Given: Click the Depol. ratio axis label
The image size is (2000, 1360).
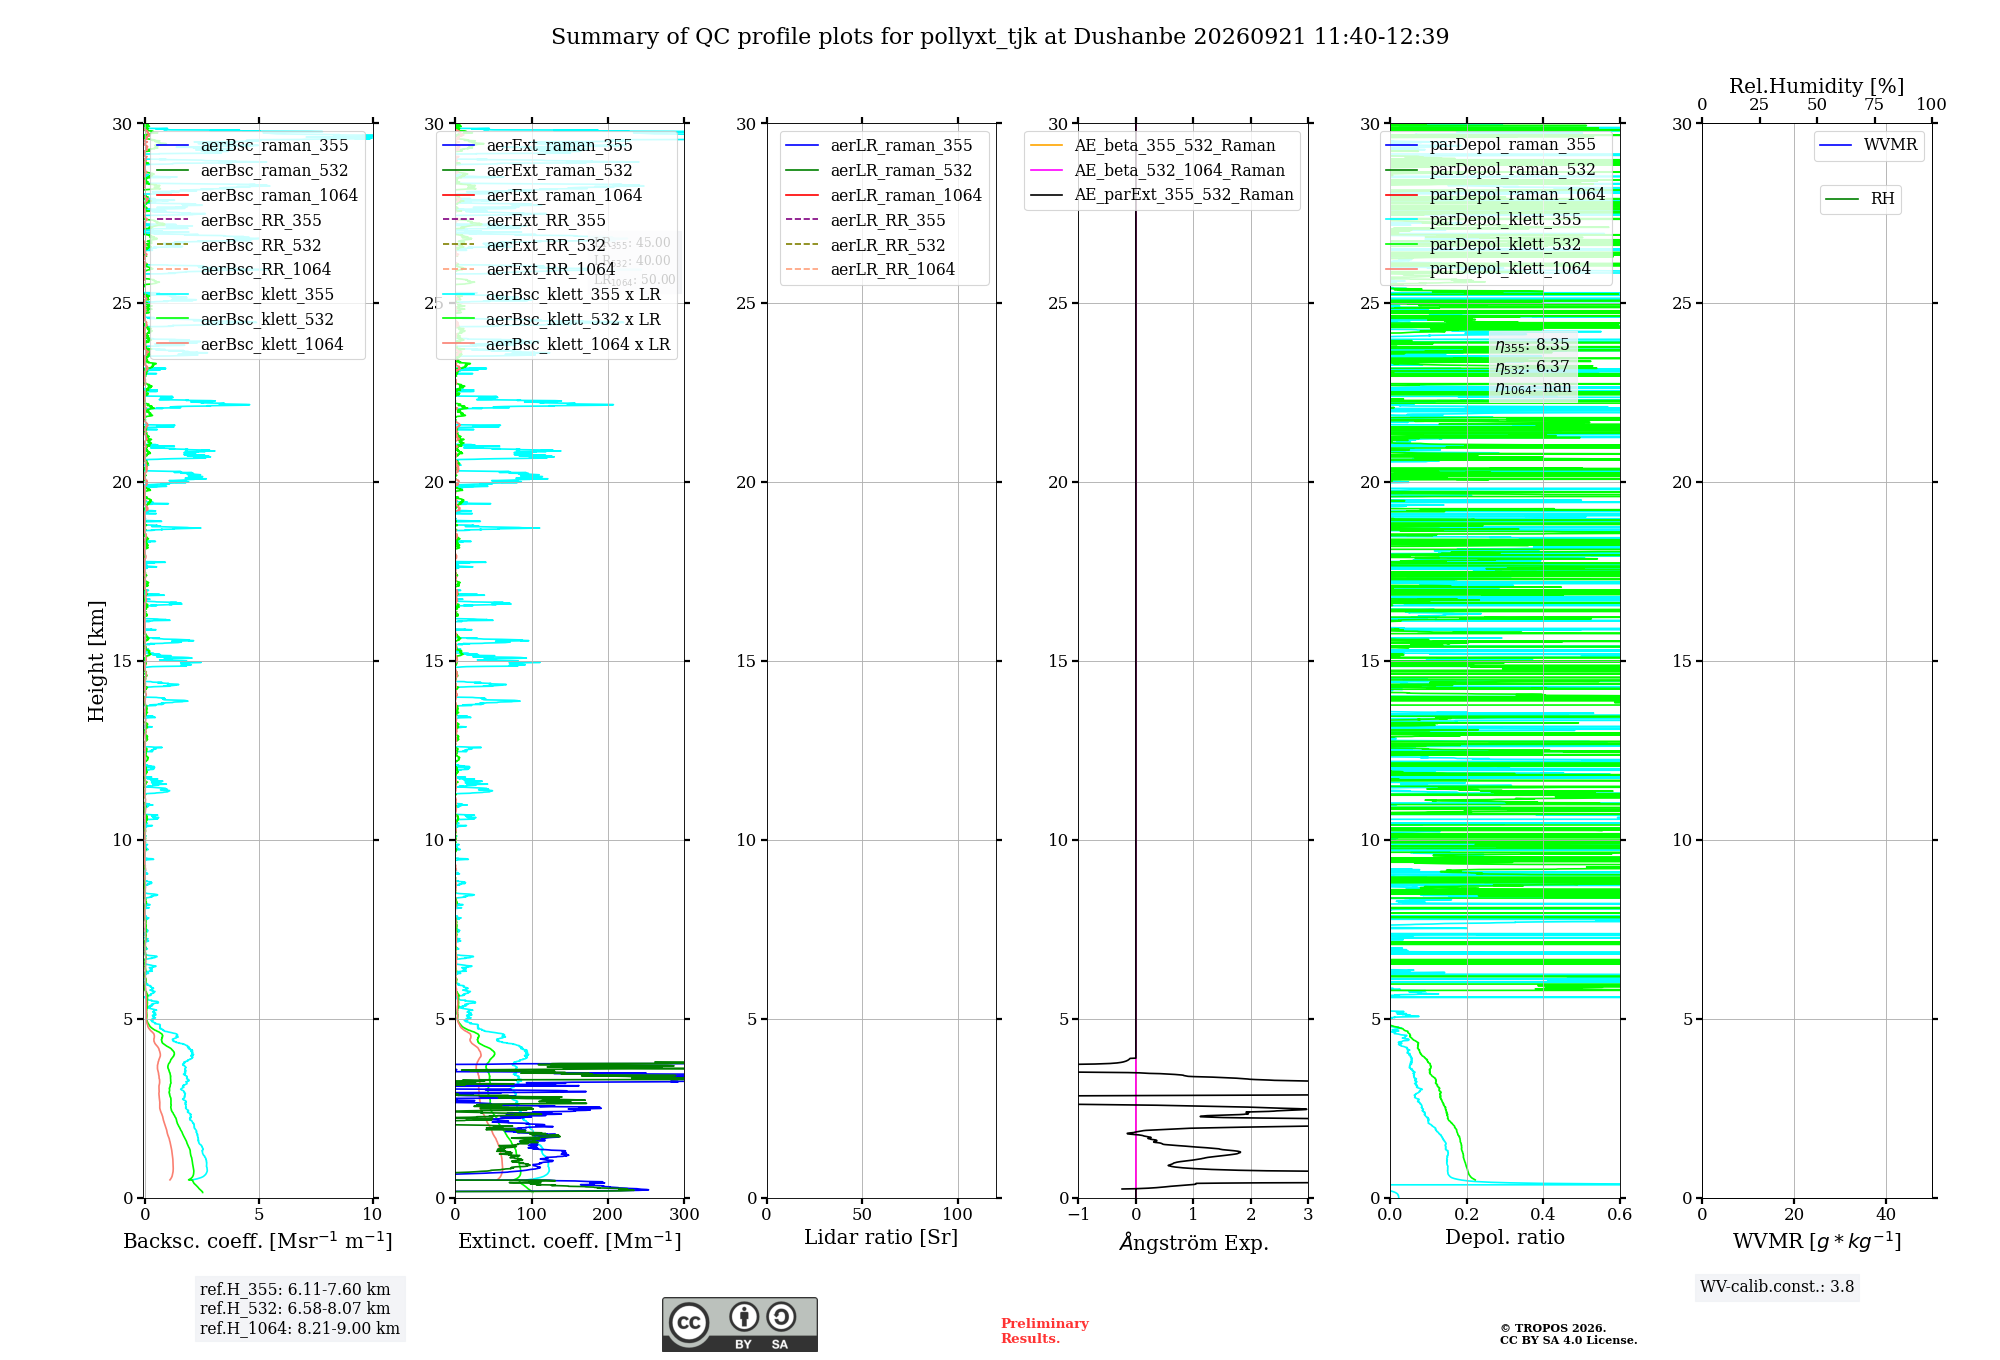Looking at the screenshot, I should pyautogui.click(x=1505, y=1238).
